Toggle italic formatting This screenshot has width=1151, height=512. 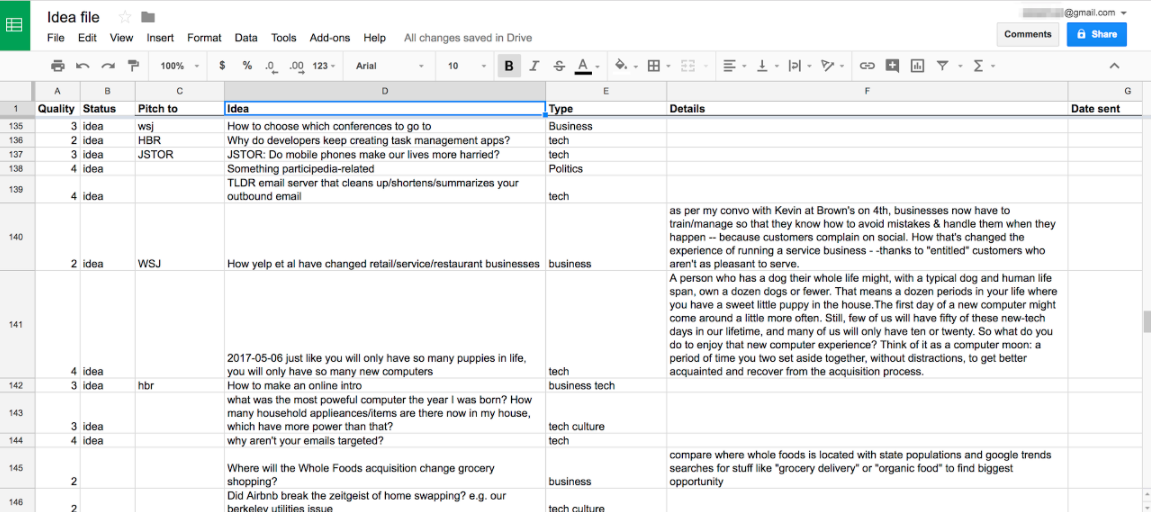coord(534,66)
